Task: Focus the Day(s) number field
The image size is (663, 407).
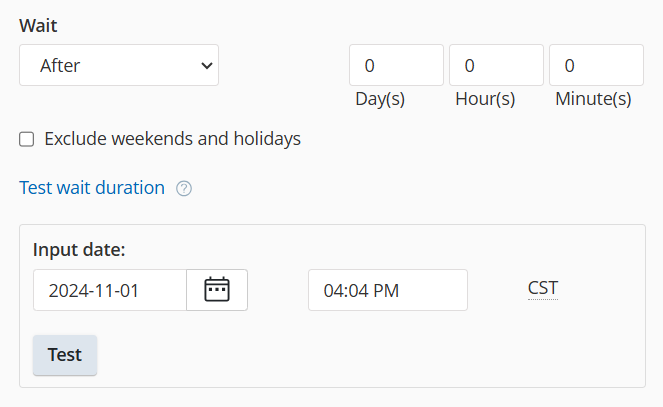Action: (x=396, y=66)
